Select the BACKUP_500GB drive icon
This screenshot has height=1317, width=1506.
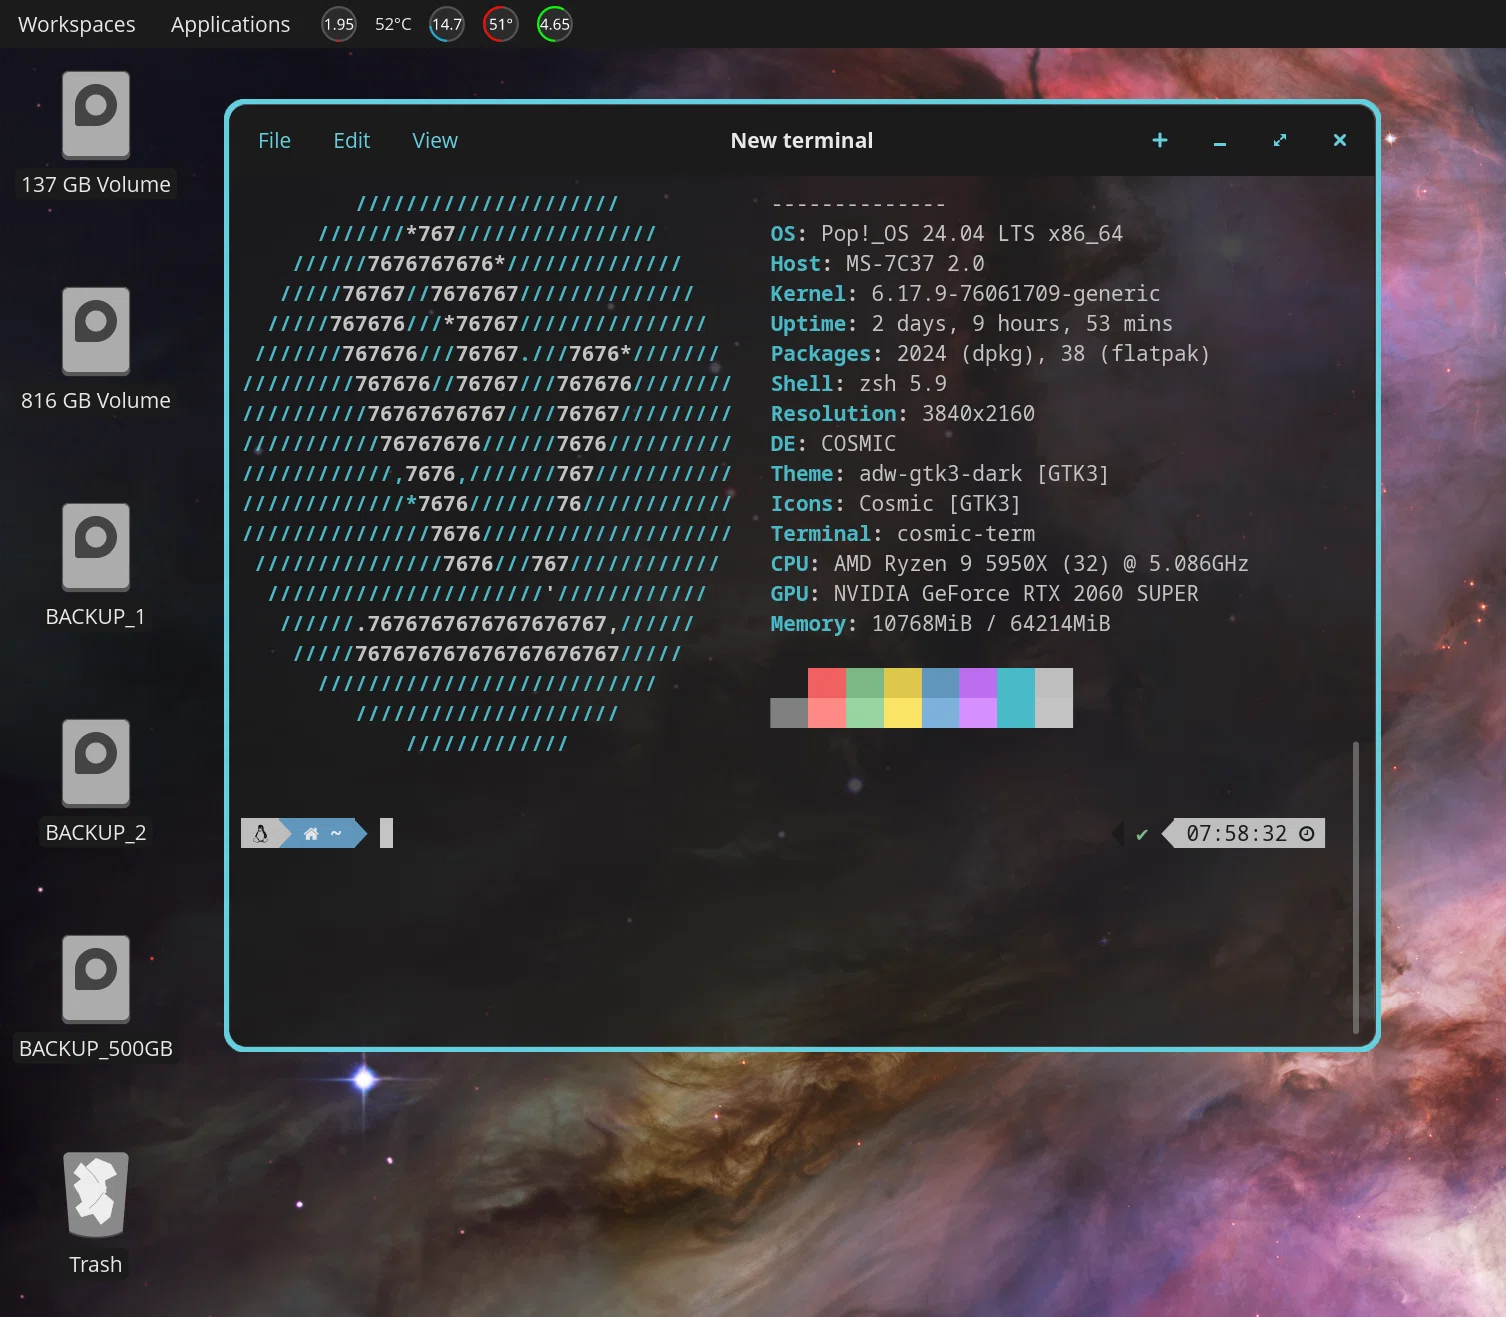click(x=96, y=979)
